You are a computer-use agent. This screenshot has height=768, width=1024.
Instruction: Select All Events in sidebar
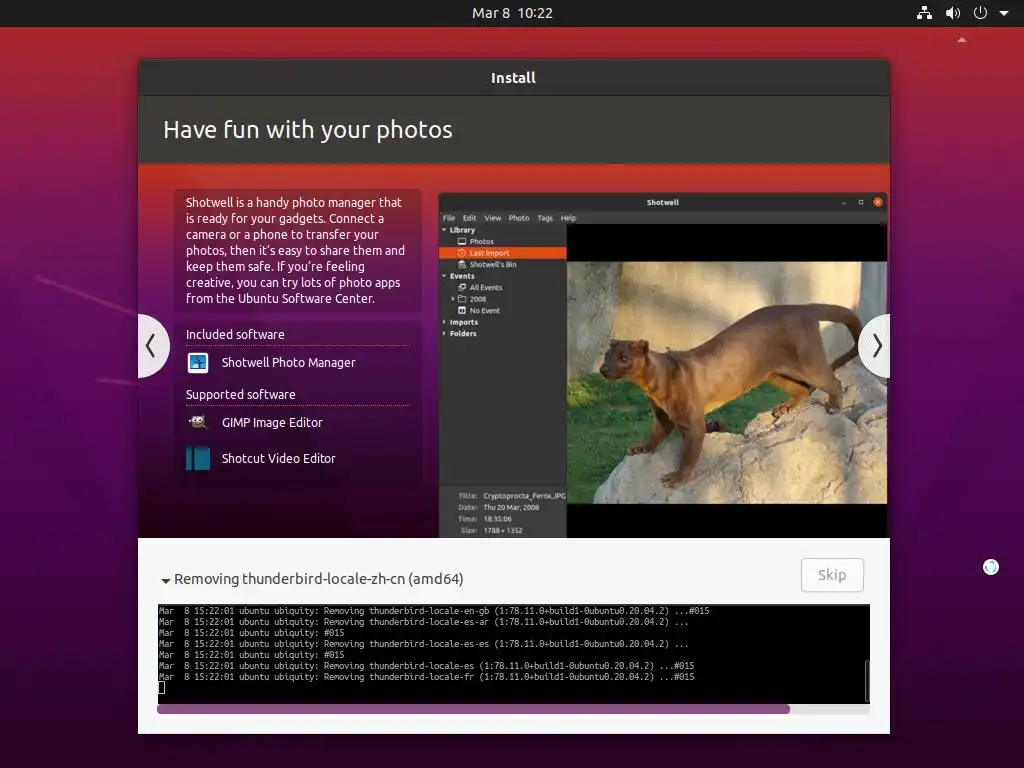485,287
